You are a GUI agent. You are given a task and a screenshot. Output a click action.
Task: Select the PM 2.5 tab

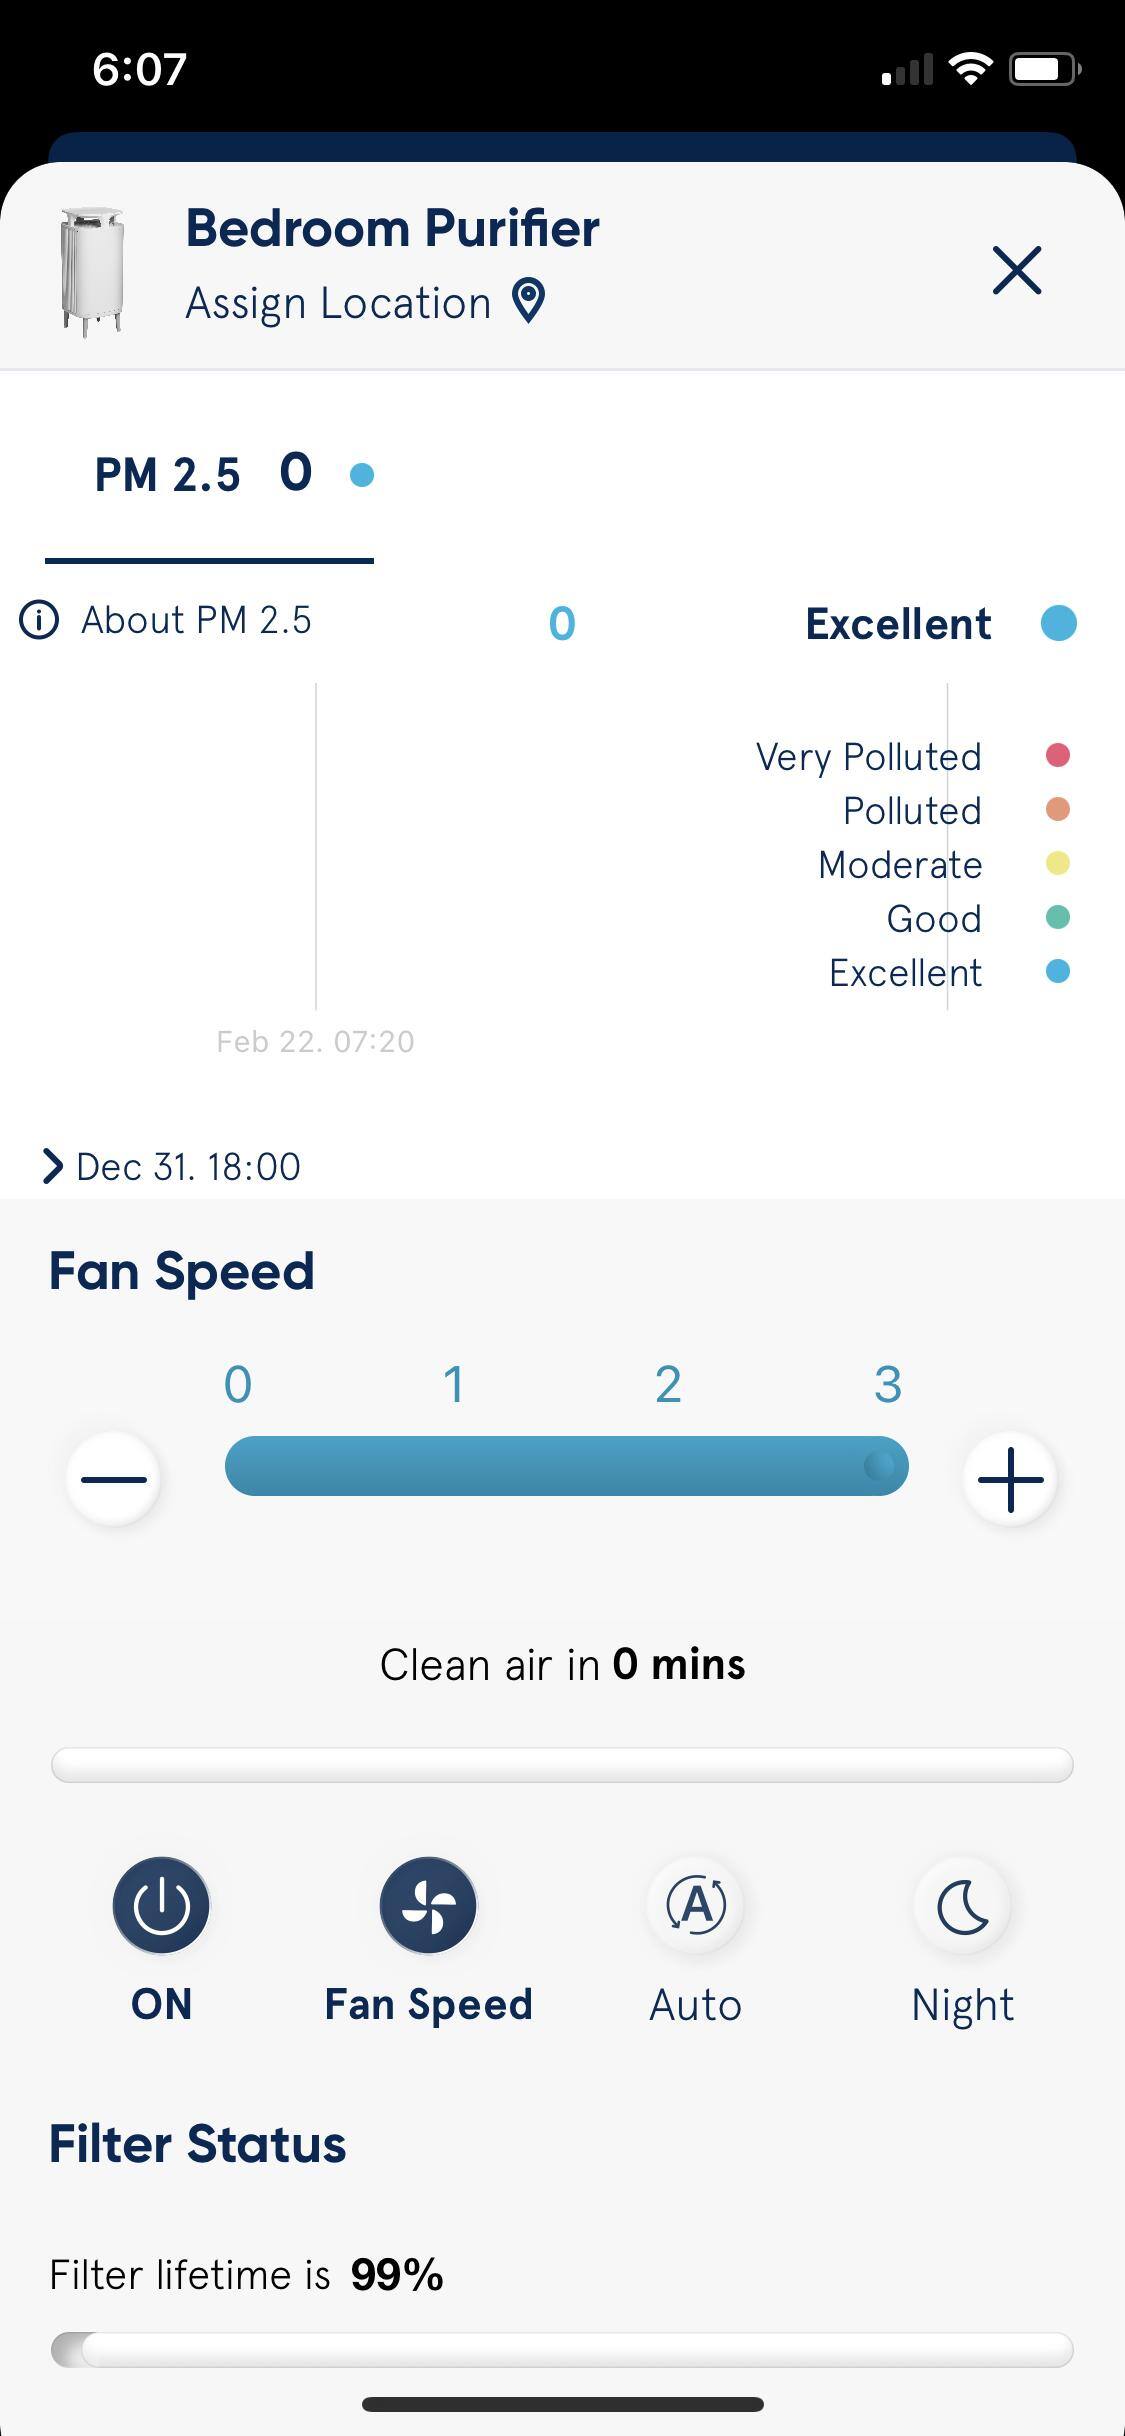point(209,474)
